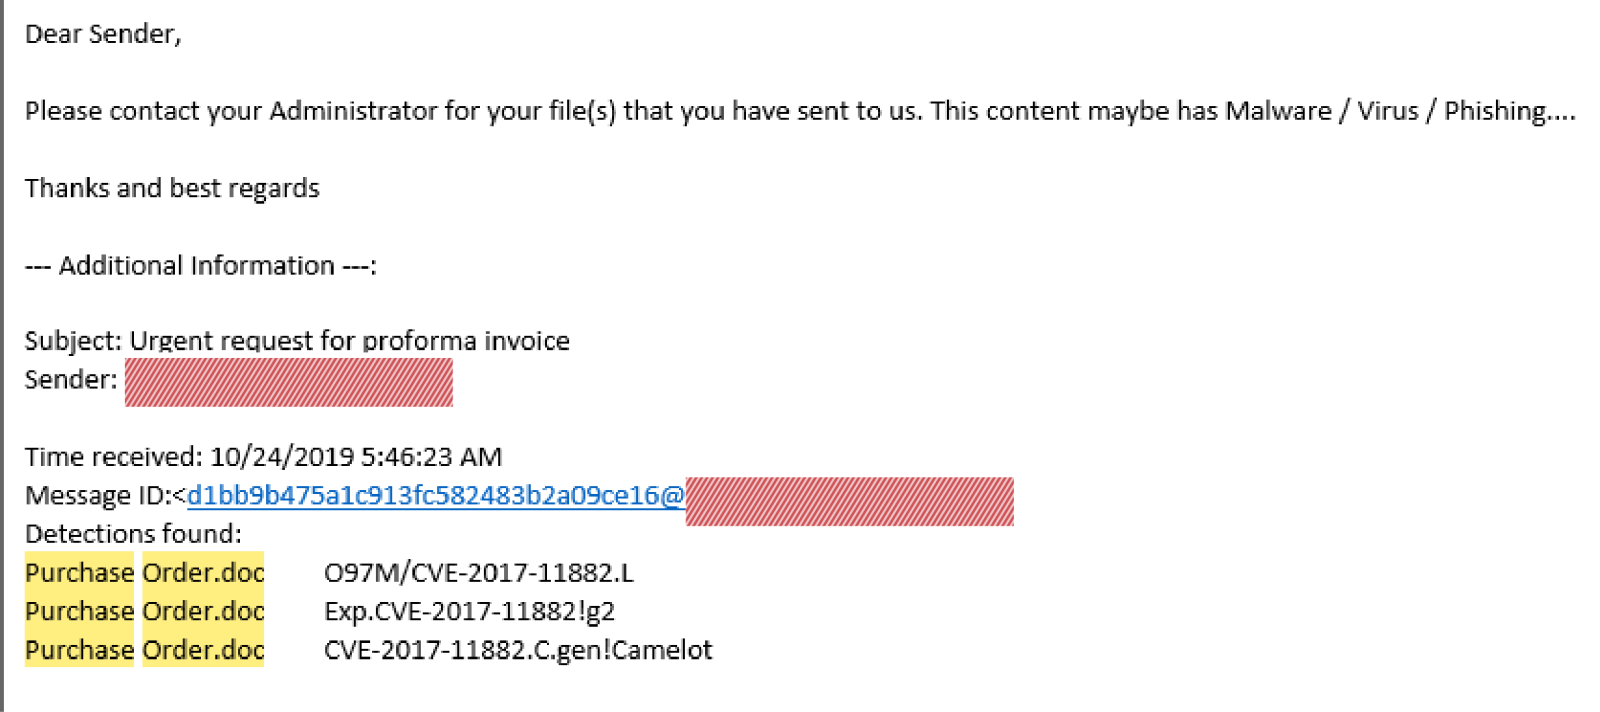Click the Dear Sender greeting

103,34
